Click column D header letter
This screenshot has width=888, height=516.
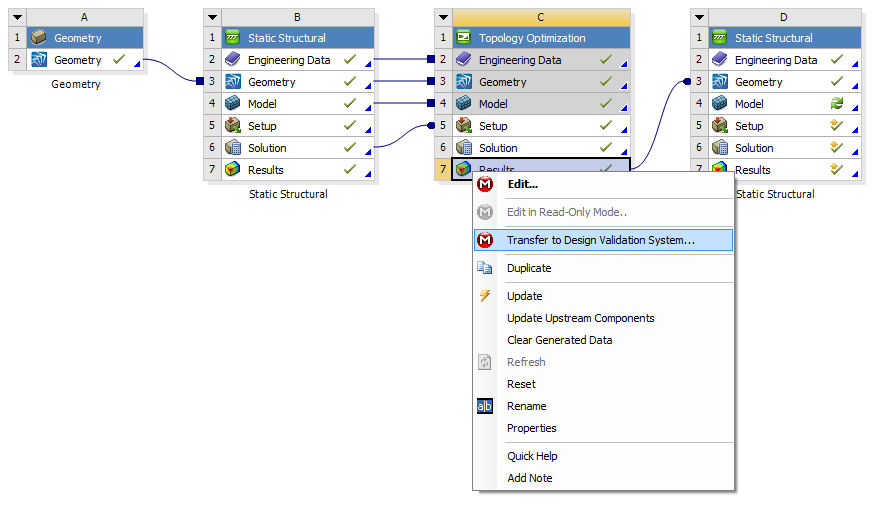784,17
